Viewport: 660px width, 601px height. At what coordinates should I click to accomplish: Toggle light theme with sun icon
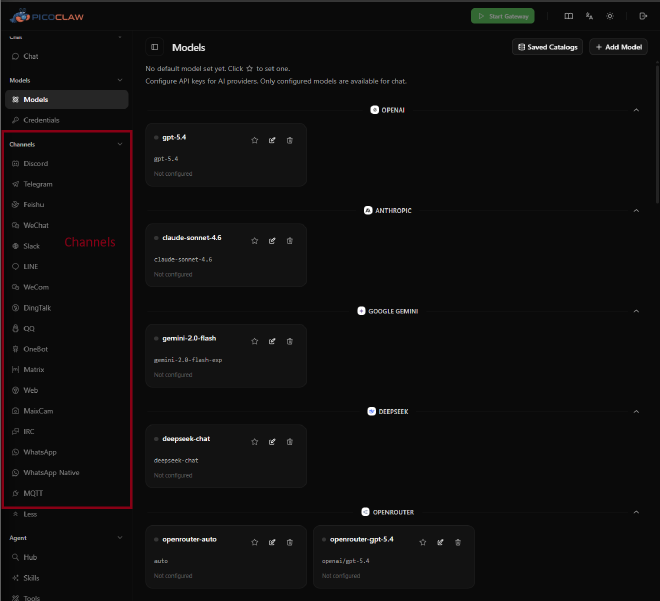[x=609, y=16]
